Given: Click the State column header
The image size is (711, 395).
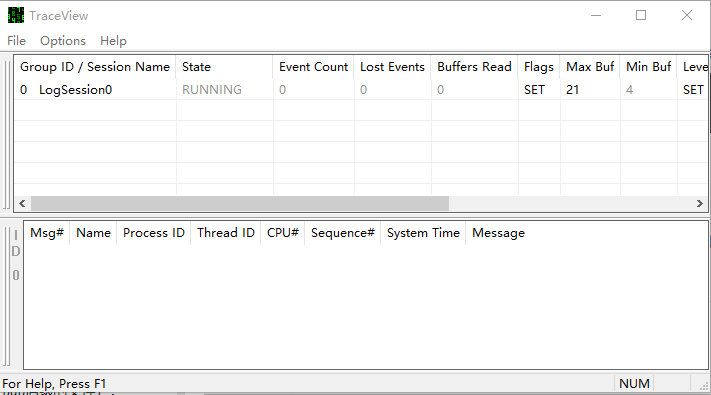Looking at the screenshot, I should tap(224, 67).
